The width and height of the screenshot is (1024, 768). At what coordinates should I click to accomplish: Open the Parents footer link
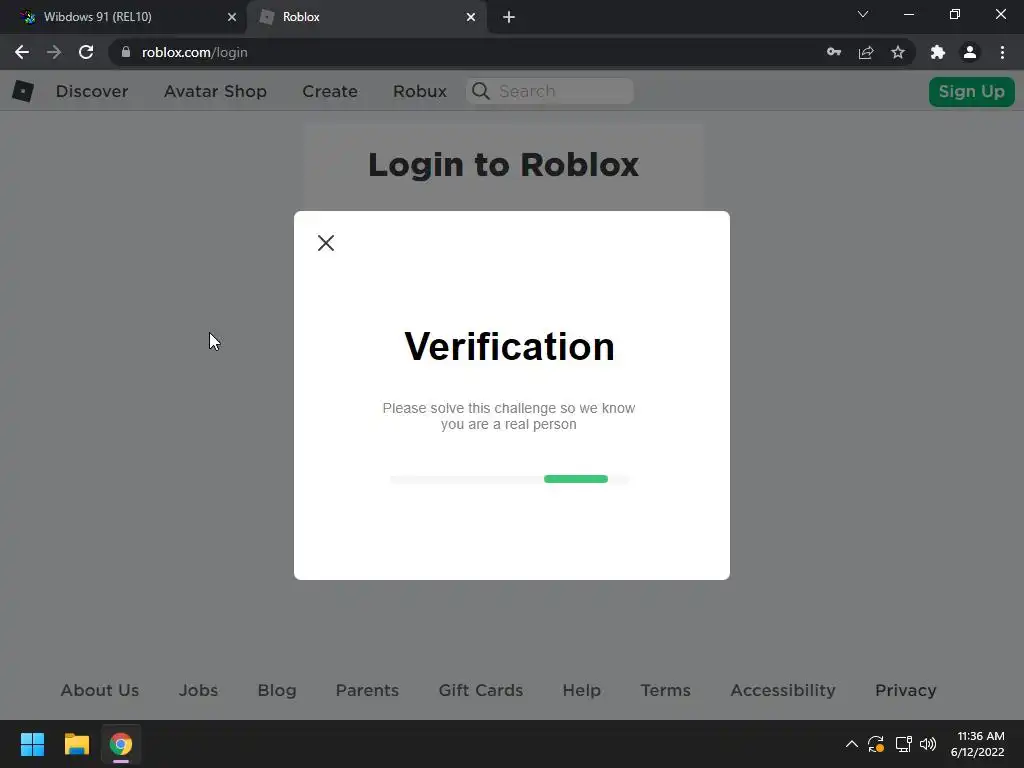click(x=367, y=690)
